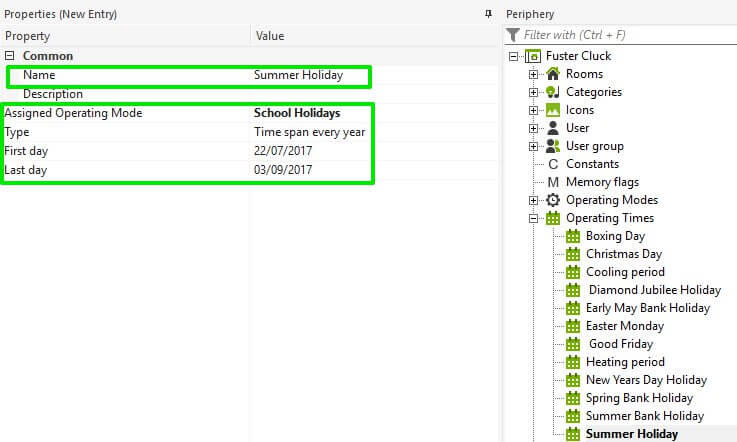This screenshot has width=737, height=442.
Task: Expand the Rooms tree node
Action: [x=534, y=74]
